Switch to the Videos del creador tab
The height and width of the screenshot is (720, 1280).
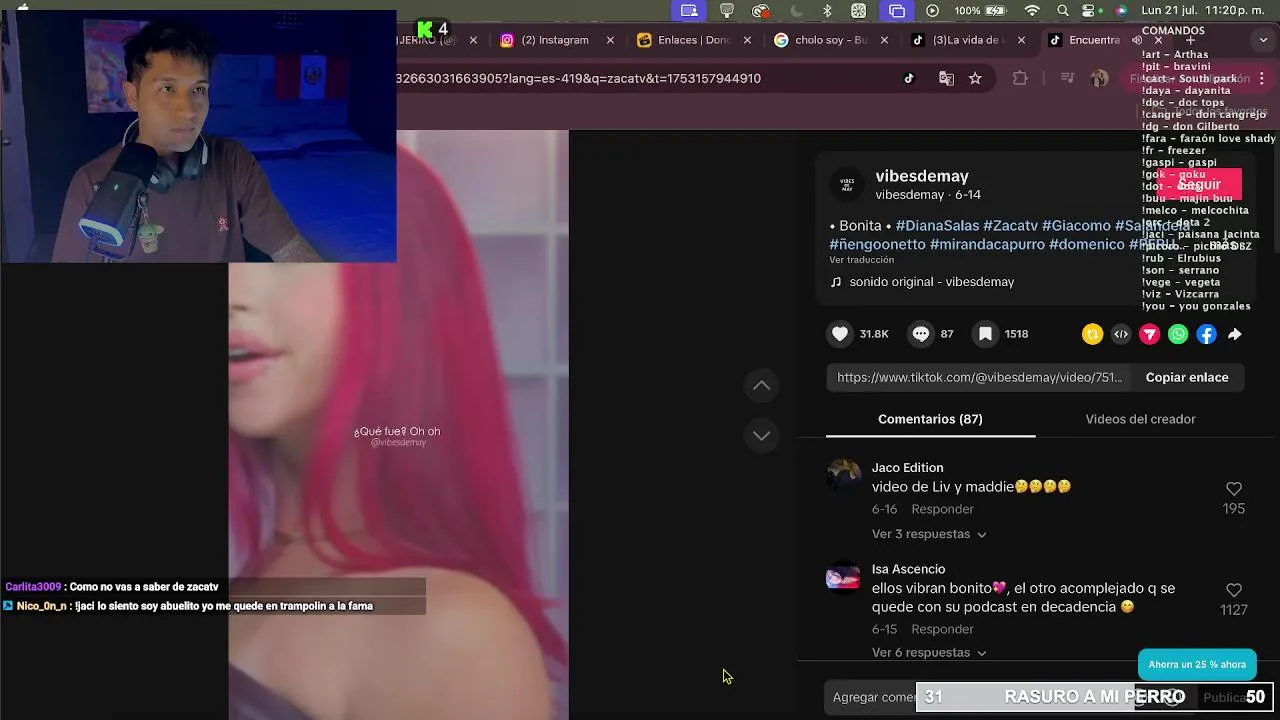[1140, 419]
